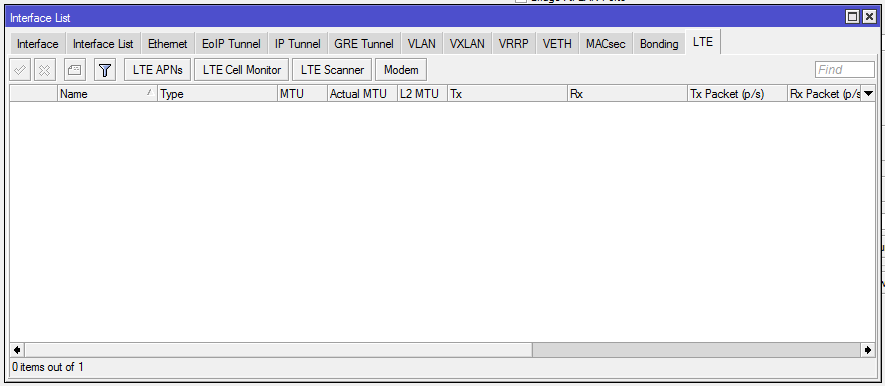Viewport: 885px width, 386px height.
Task: Go to the VLAN tab
Action: pyautogui.click(x=422, y=44)
